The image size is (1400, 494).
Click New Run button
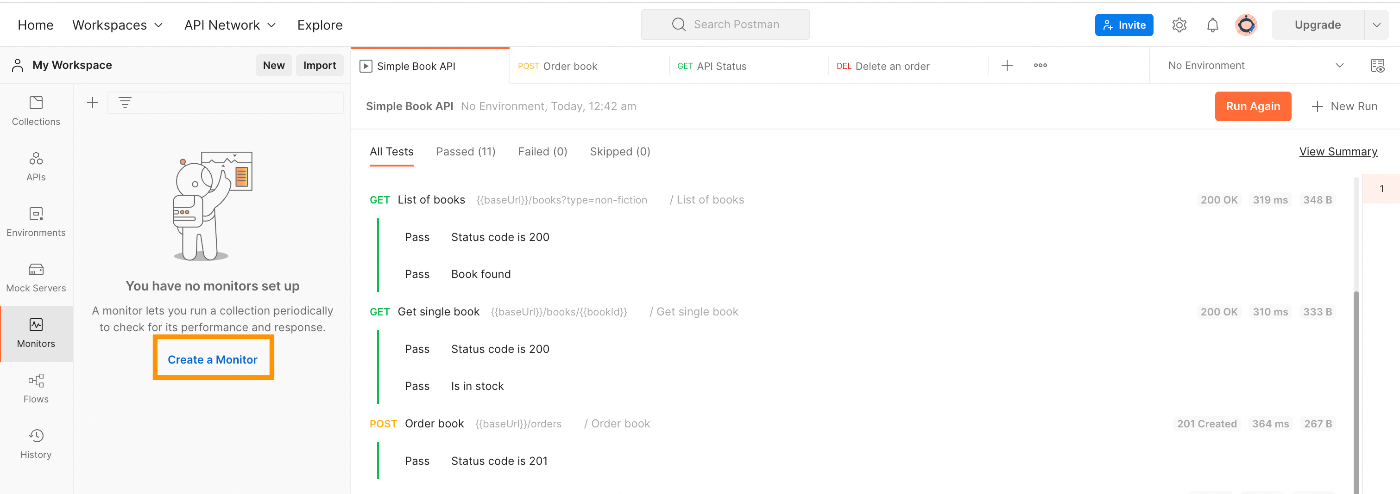[1344, 106]
